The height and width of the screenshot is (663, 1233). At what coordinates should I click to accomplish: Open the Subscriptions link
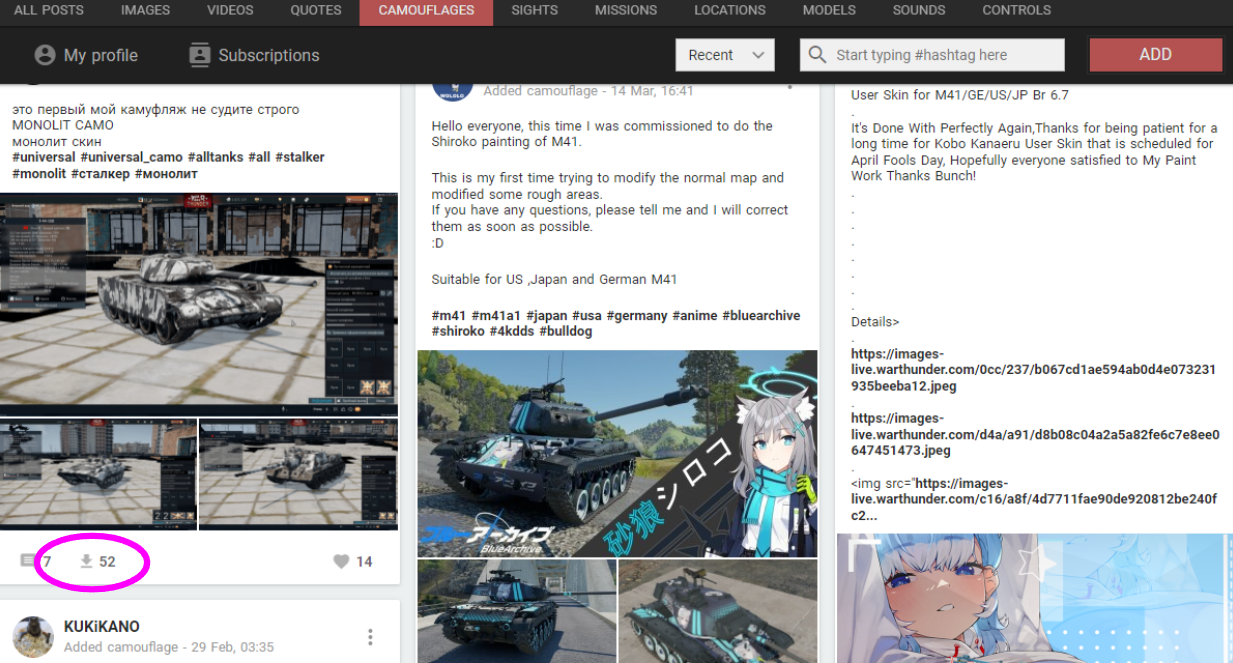pos(269,55)
